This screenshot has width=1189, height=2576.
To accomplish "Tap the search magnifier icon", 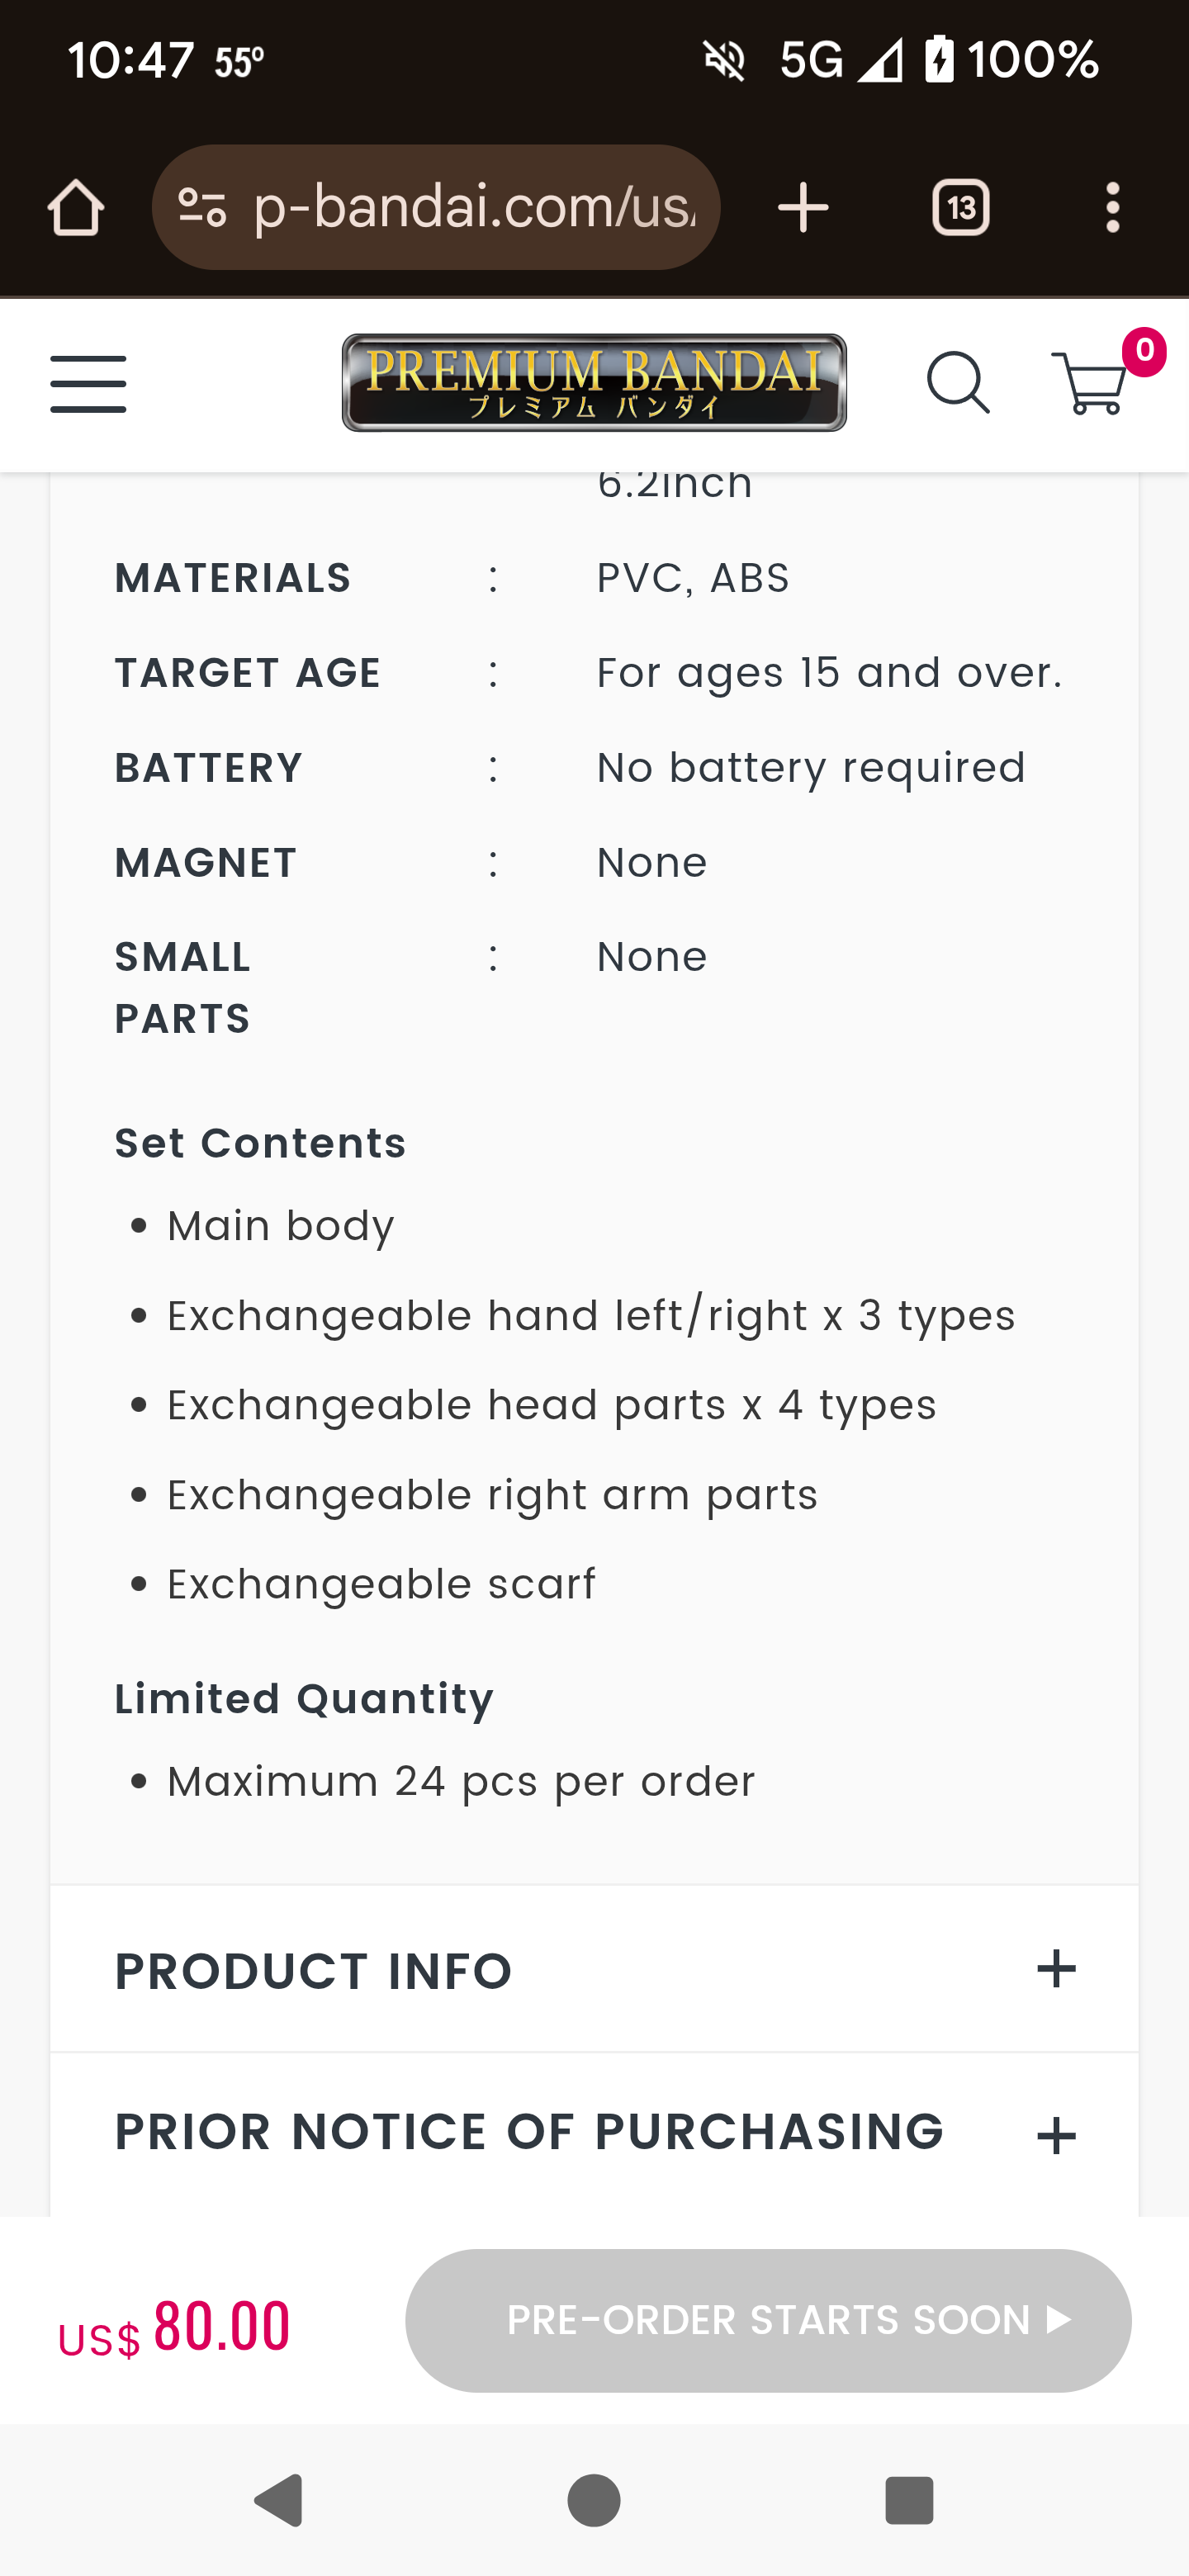I will pyautogui.click(x=958, y=383).
